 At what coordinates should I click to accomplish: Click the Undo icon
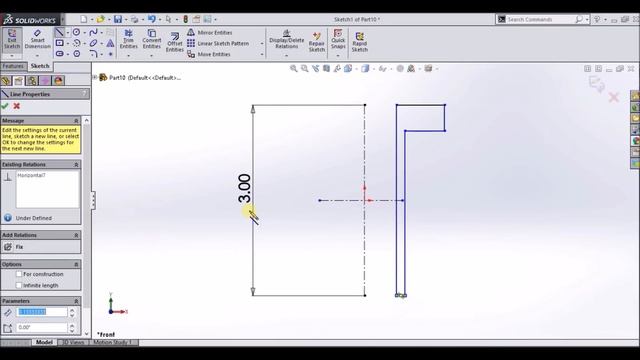(x=151, y=19)
